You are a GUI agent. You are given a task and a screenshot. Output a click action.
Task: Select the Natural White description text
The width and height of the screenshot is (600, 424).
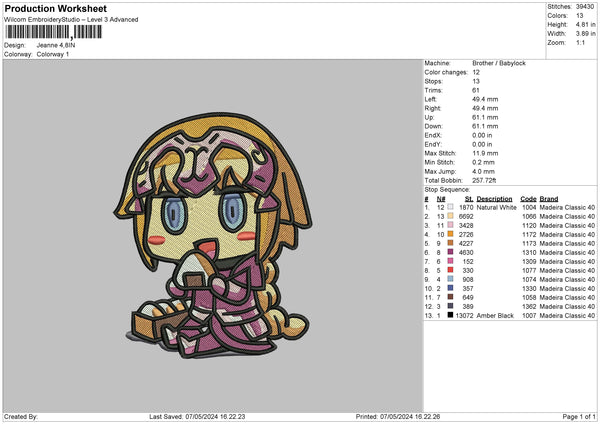pyautogui.click(x=497, y=207)
